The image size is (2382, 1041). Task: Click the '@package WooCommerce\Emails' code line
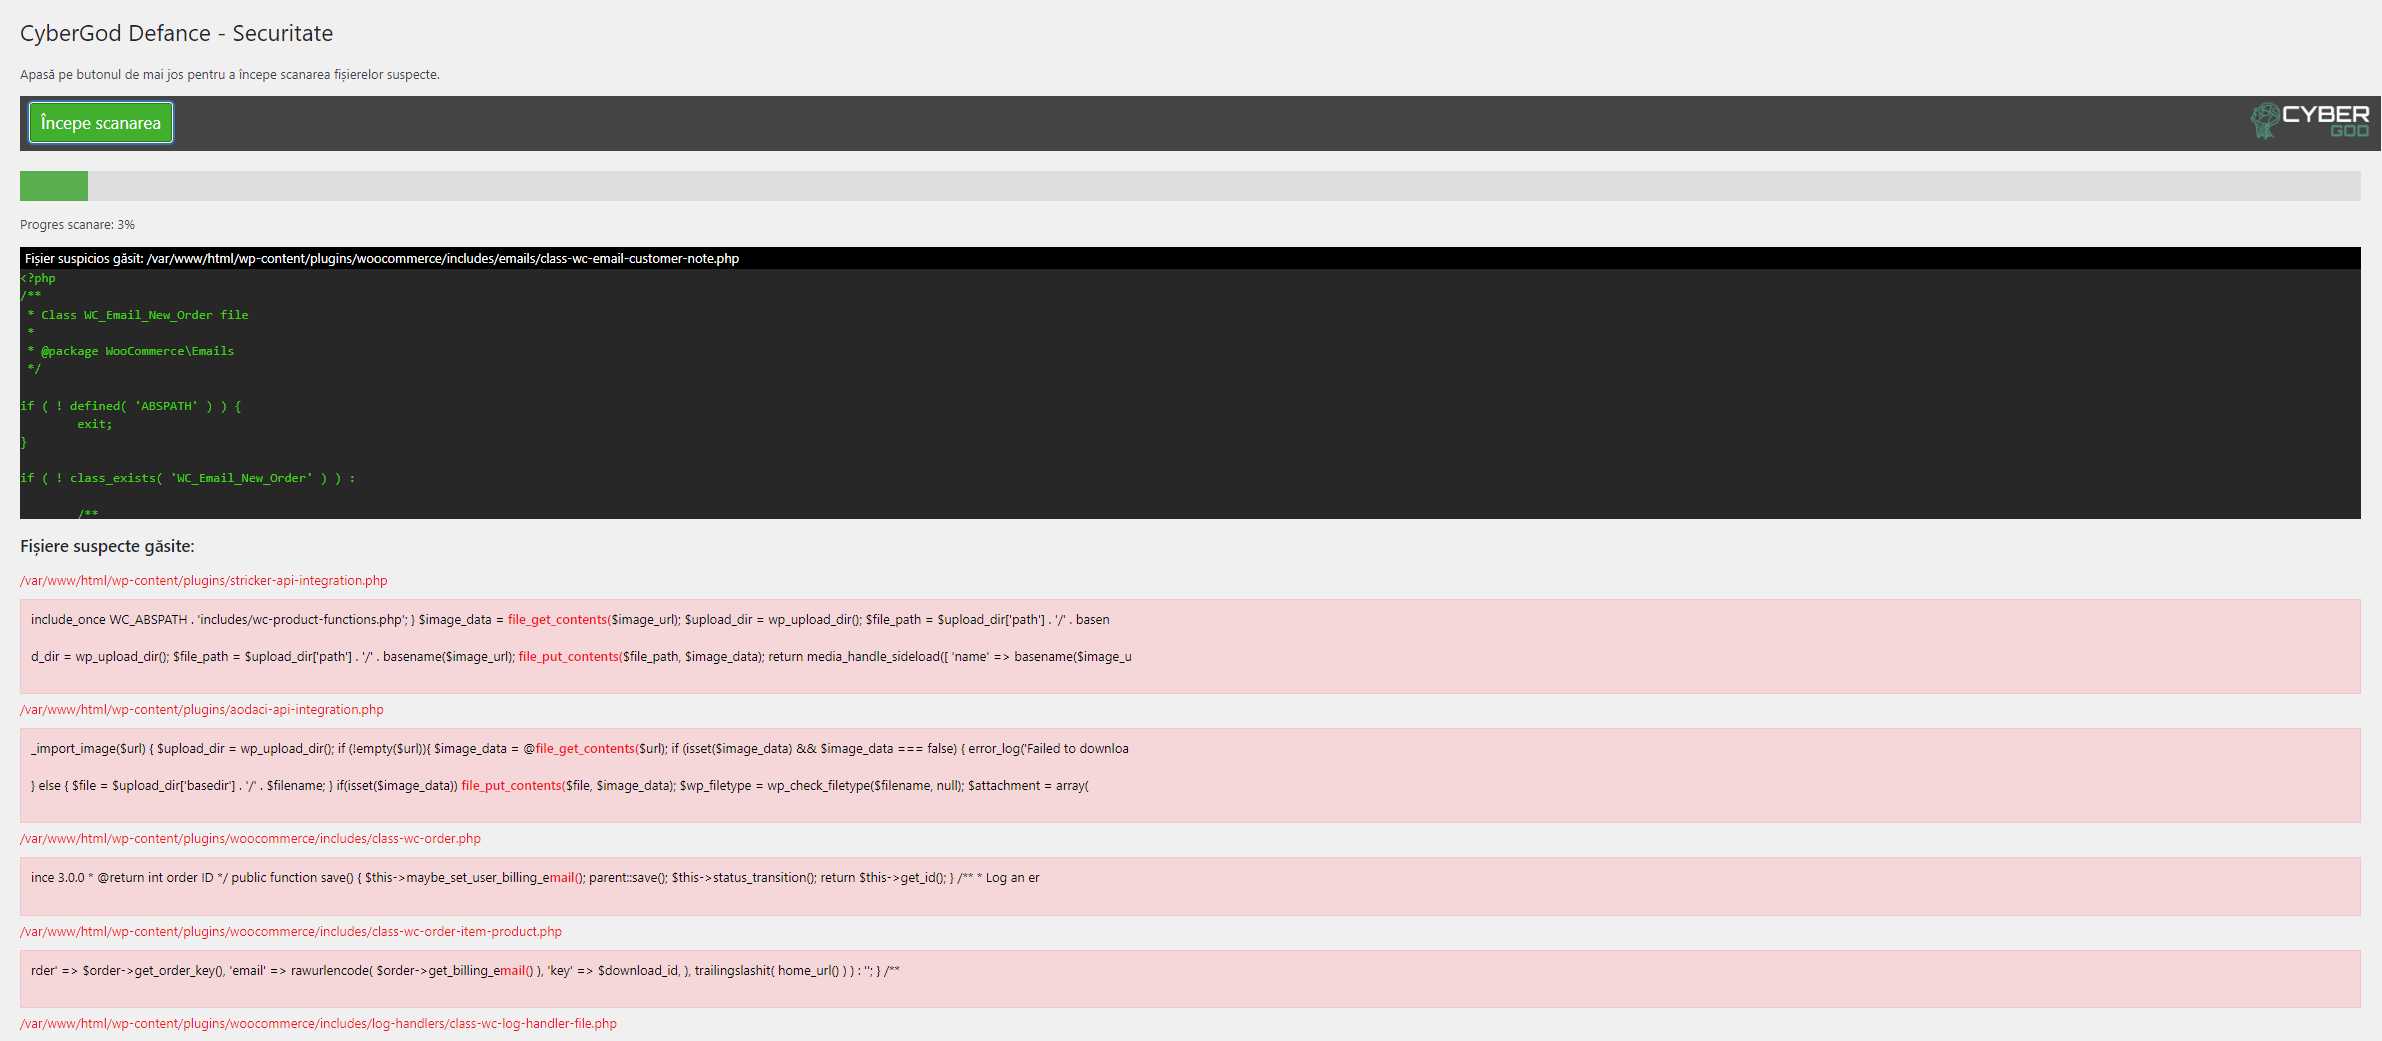point(131,351)
